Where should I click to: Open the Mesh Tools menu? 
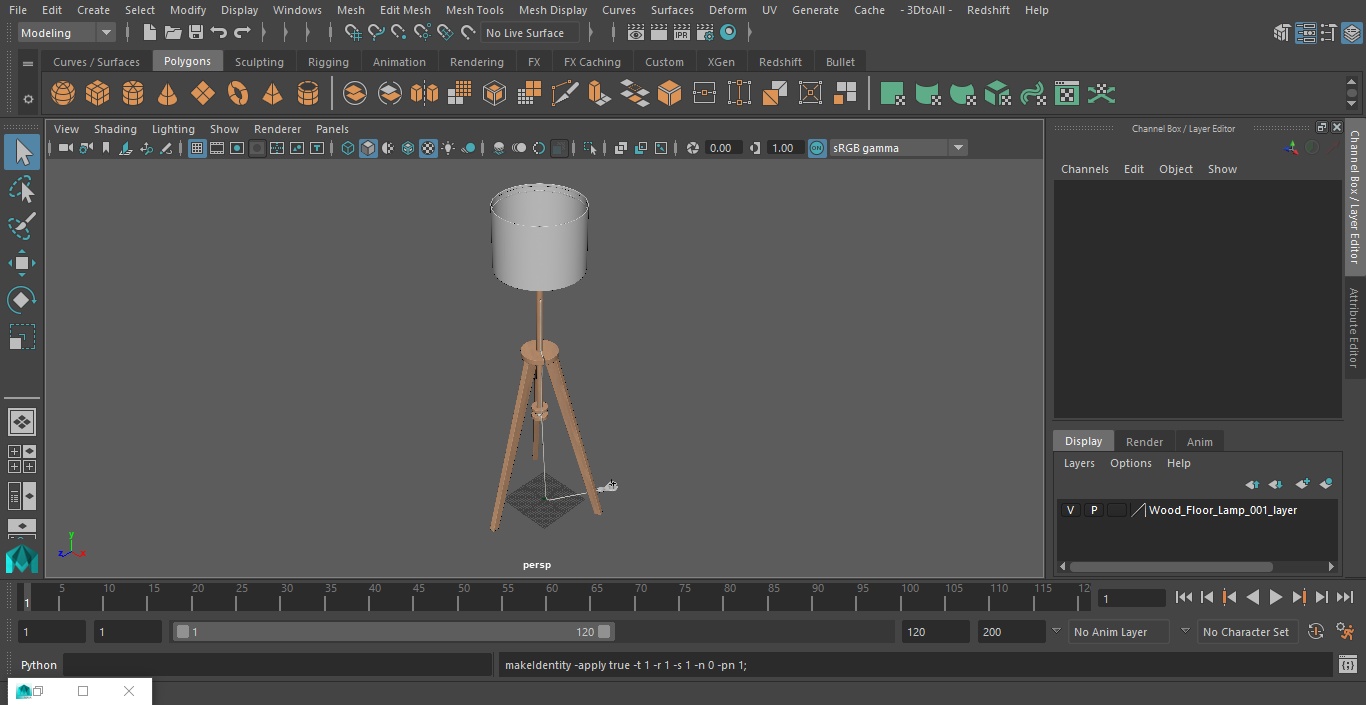point(475,10)
